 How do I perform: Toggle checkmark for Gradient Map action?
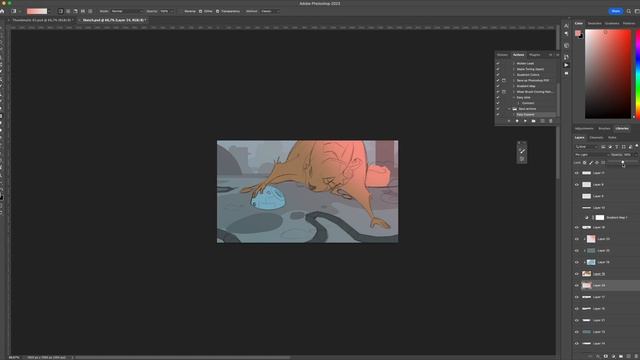498,86
